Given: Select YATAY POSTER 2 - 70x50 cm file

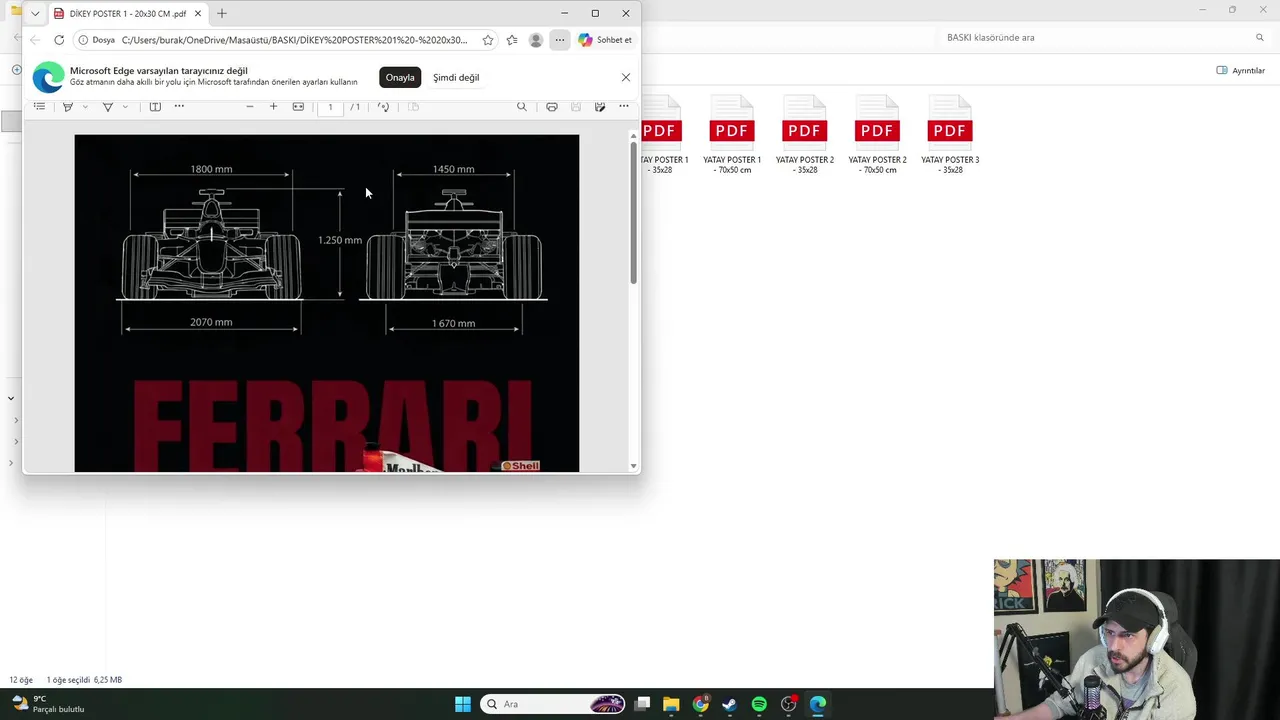Looking at the screenshot, I should pos(877,135).
